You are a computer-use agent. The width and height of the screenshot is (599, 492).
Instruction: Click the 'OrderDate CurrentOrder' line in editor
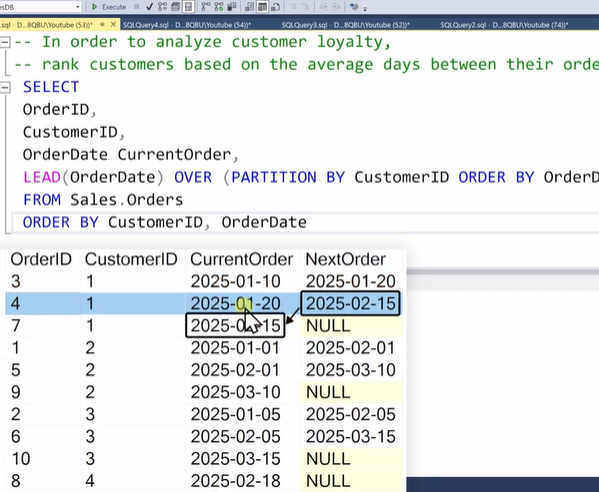[131, 155]
